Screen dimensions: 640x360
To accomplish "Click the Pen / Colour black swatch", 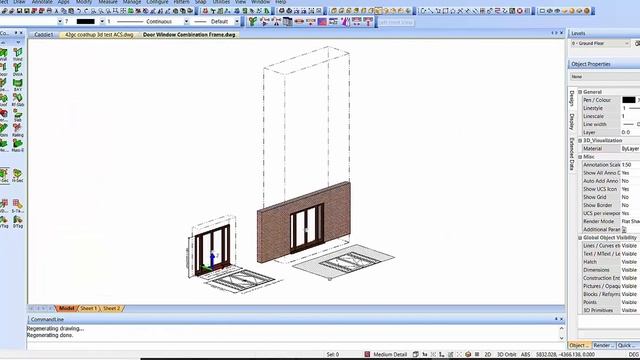I will click(628, 100).
